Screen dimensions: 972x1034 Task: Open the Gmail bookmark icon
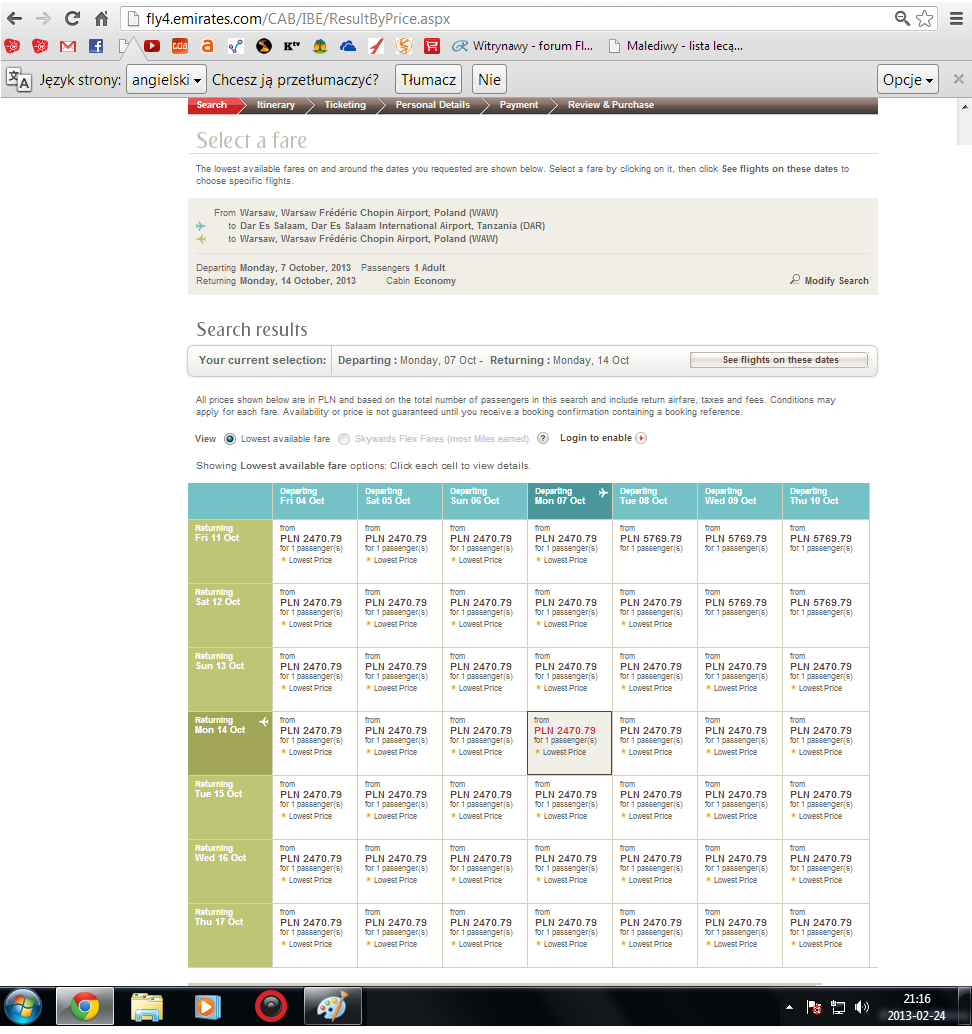point(67,46)
